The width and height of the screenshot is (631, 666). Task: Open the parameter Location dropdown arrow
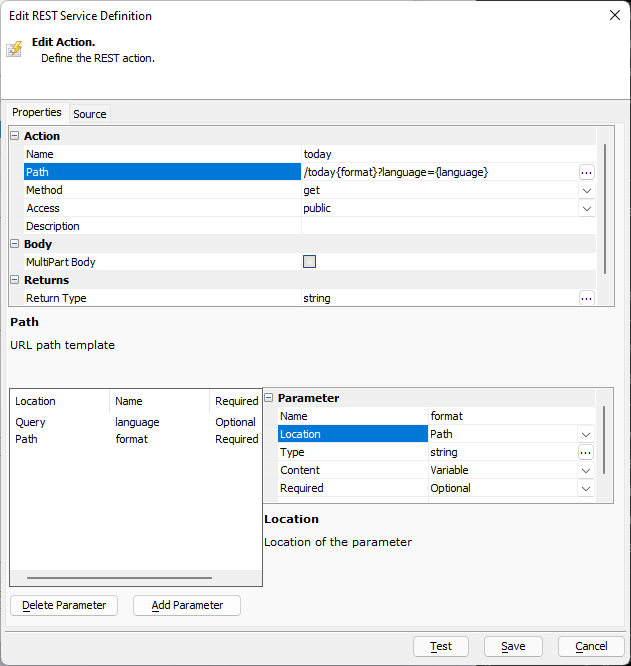pyautogui.click(x=586, y=435)
